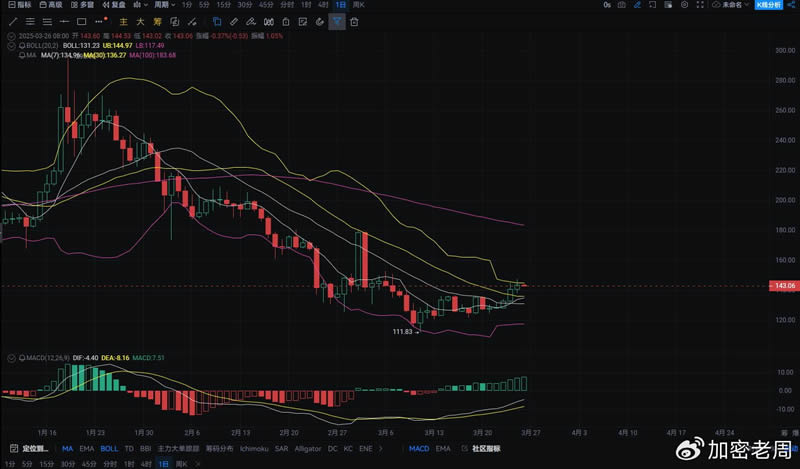Select the trend line drawing tool
The image size is (800, 469).
[13, 22]
